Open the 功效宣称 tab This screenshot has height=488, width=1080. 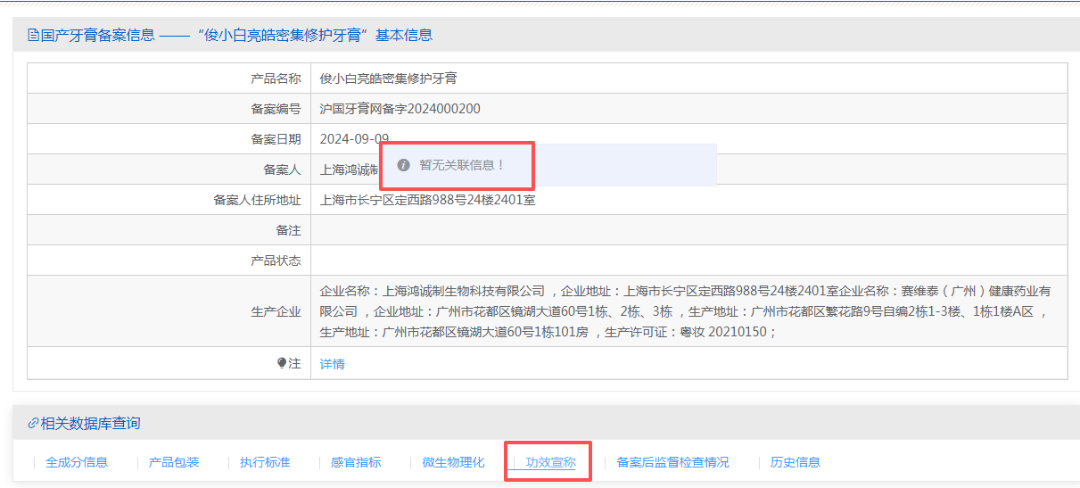click(x=551, y=462)
